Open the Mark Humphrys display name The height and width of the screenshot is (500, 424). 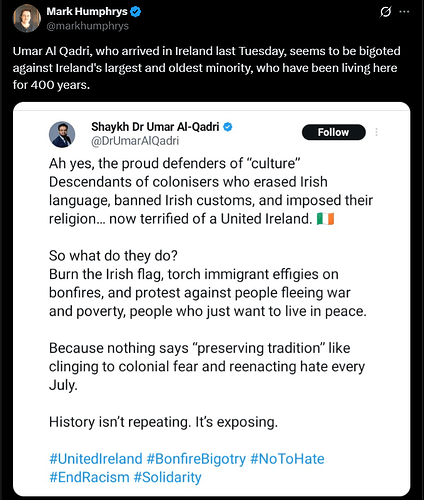87,11
